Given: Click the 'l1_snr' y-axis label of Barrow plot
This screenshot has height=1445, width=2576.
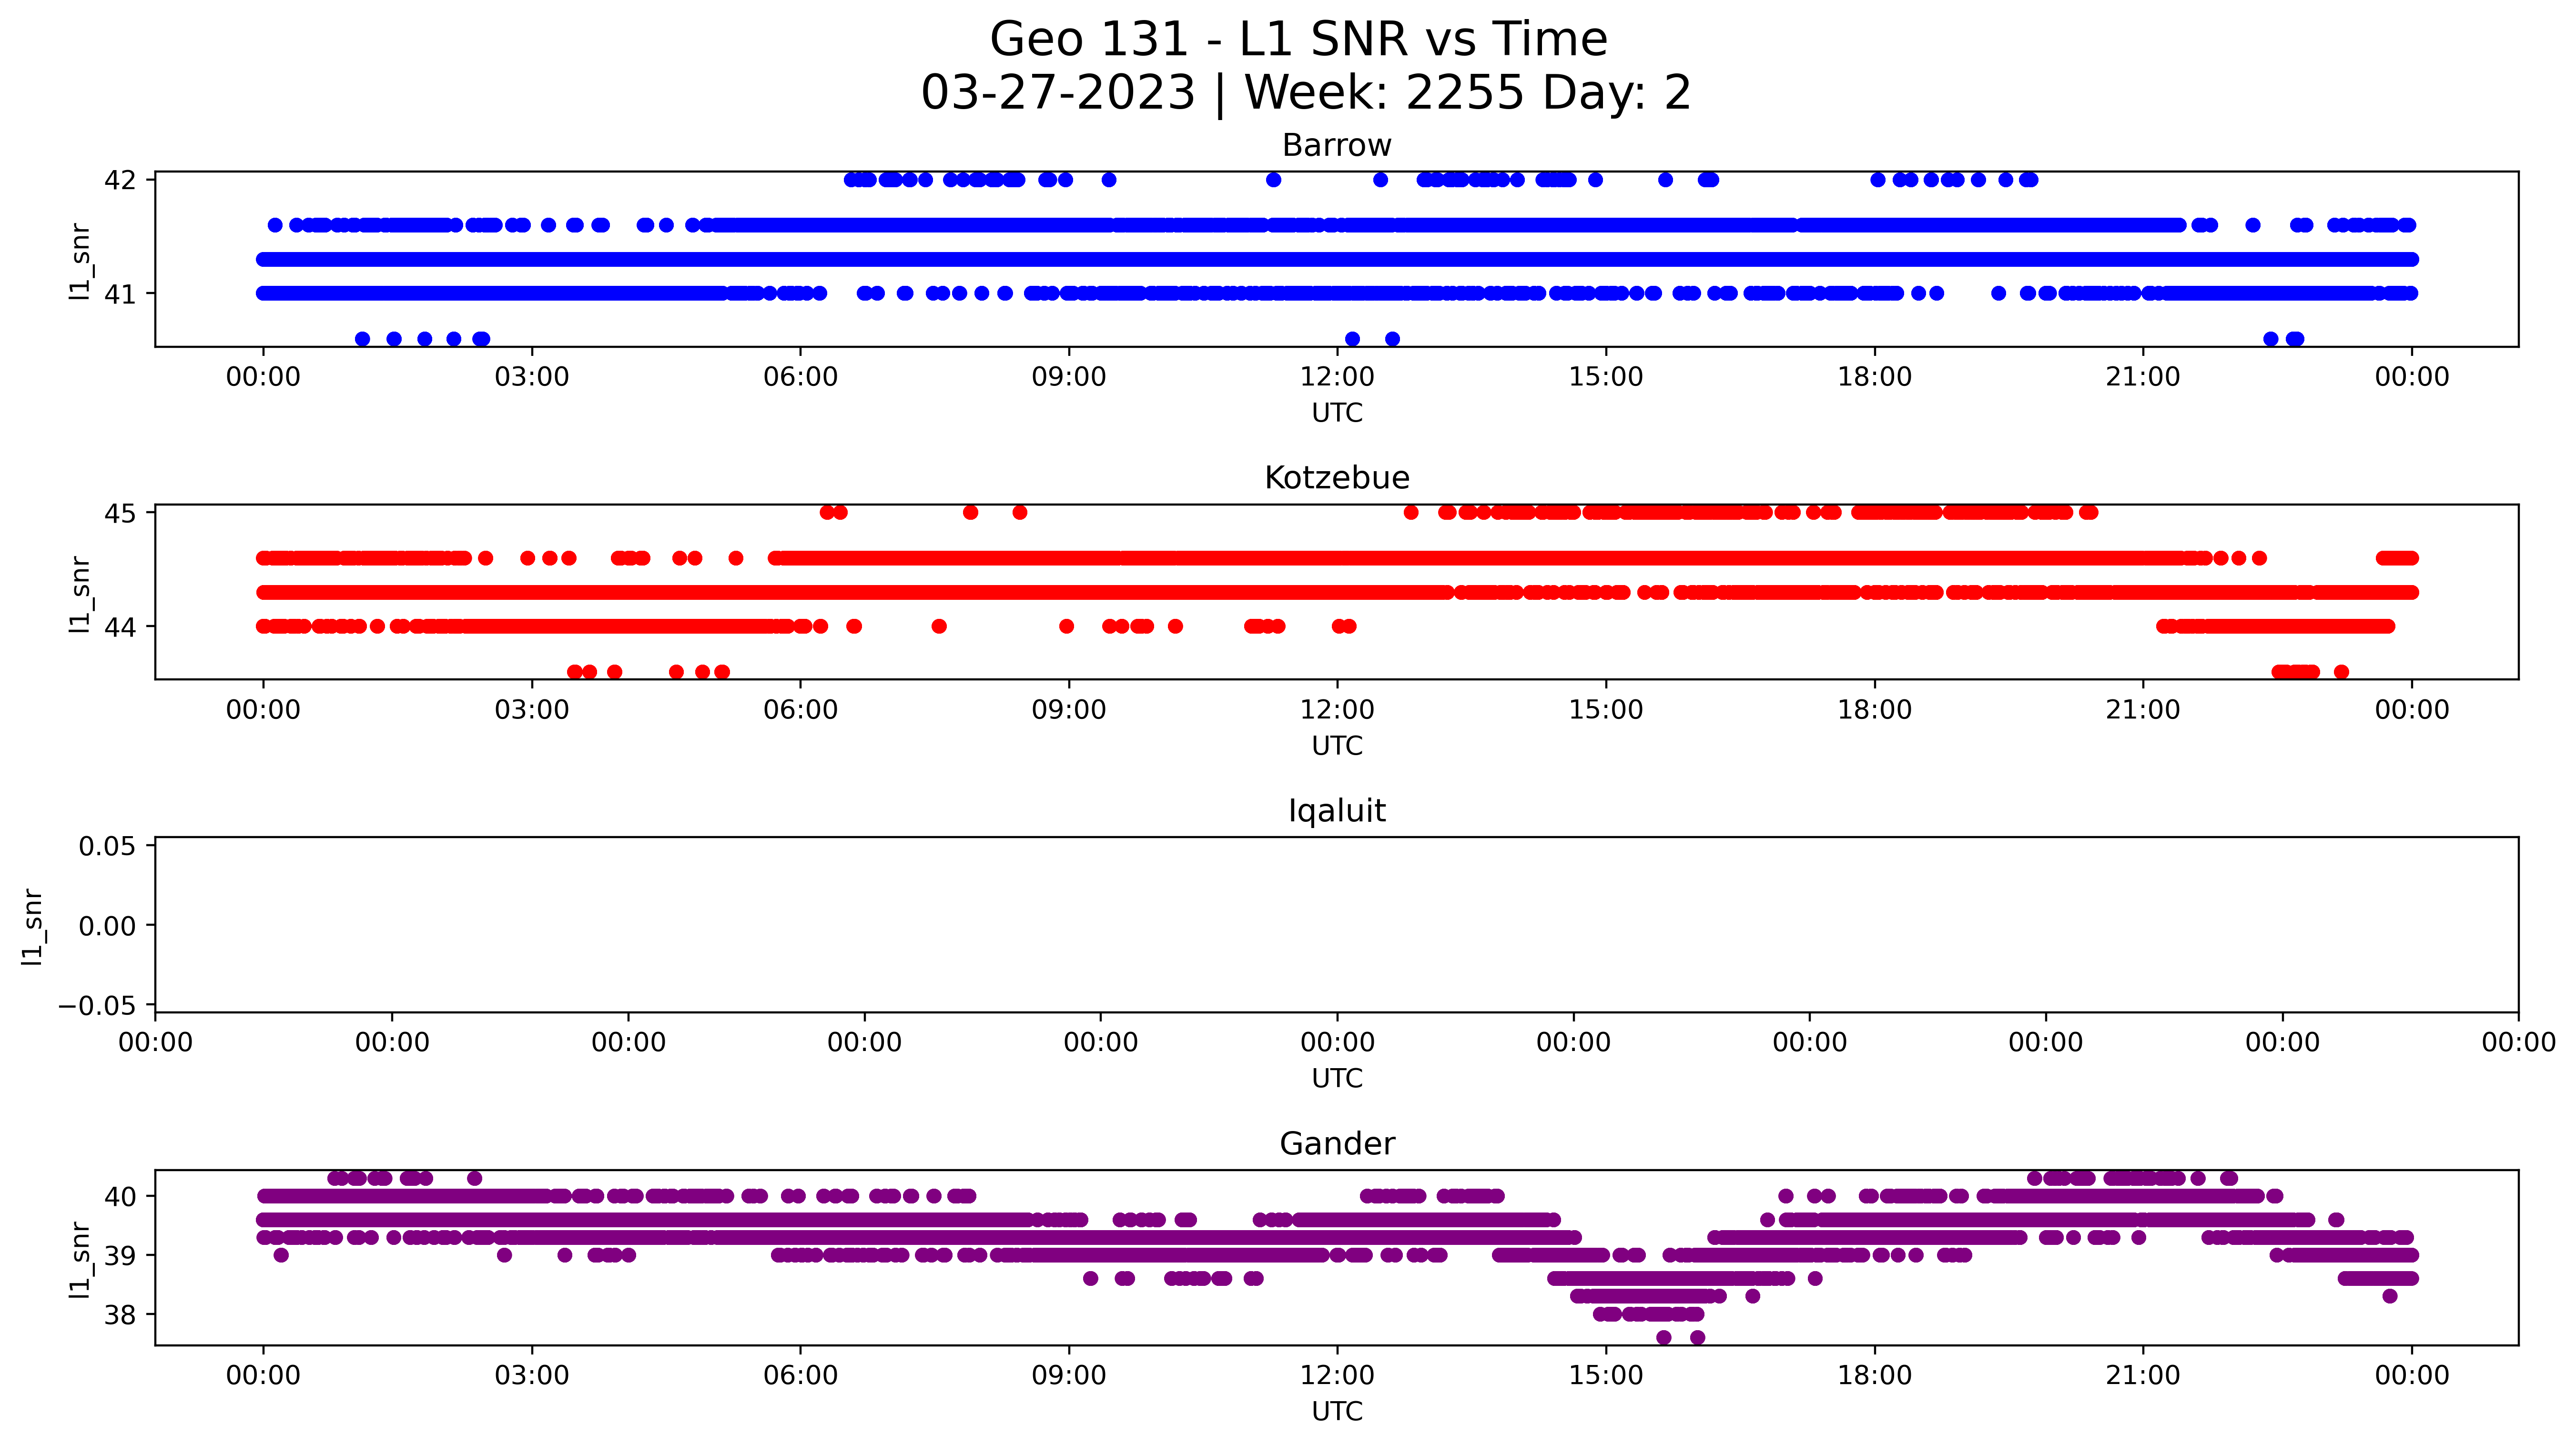Looking at the screenshot, I should [x=80, y=261].
